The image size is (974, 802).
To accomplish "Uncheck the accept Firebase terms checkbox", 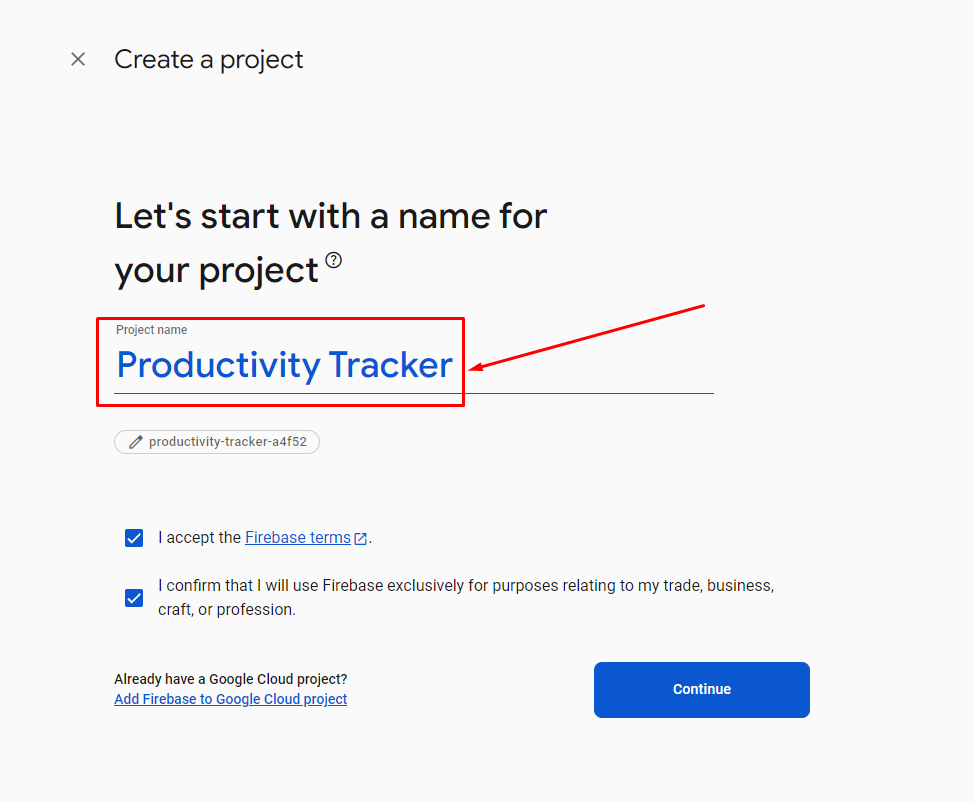I will pyautogui.click(x=134, y=538).
